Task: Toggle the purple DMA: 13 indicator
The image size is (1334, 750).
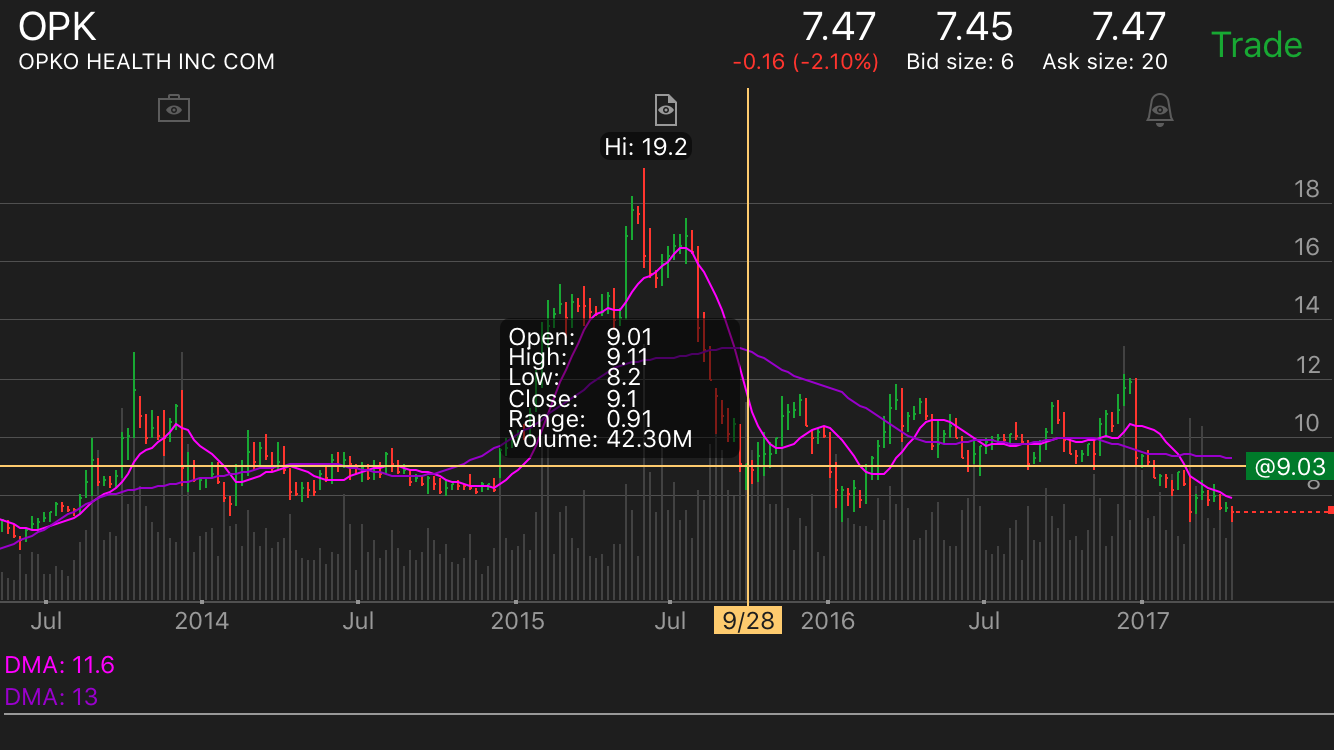Action: point(52,697)
